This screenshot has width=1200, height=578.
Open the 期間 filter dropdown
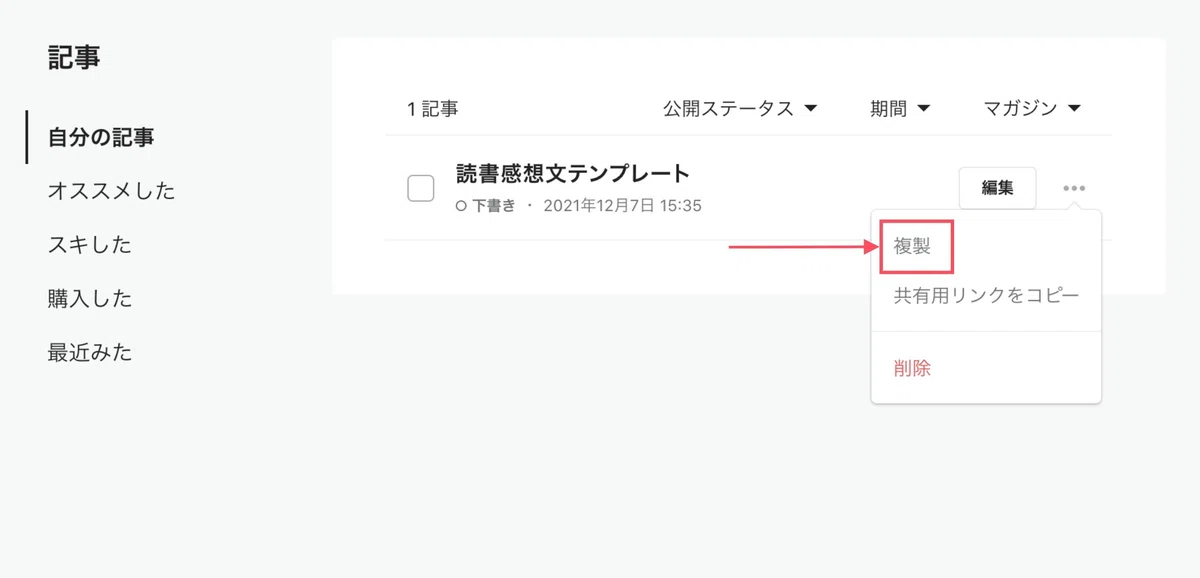[901, 108]
